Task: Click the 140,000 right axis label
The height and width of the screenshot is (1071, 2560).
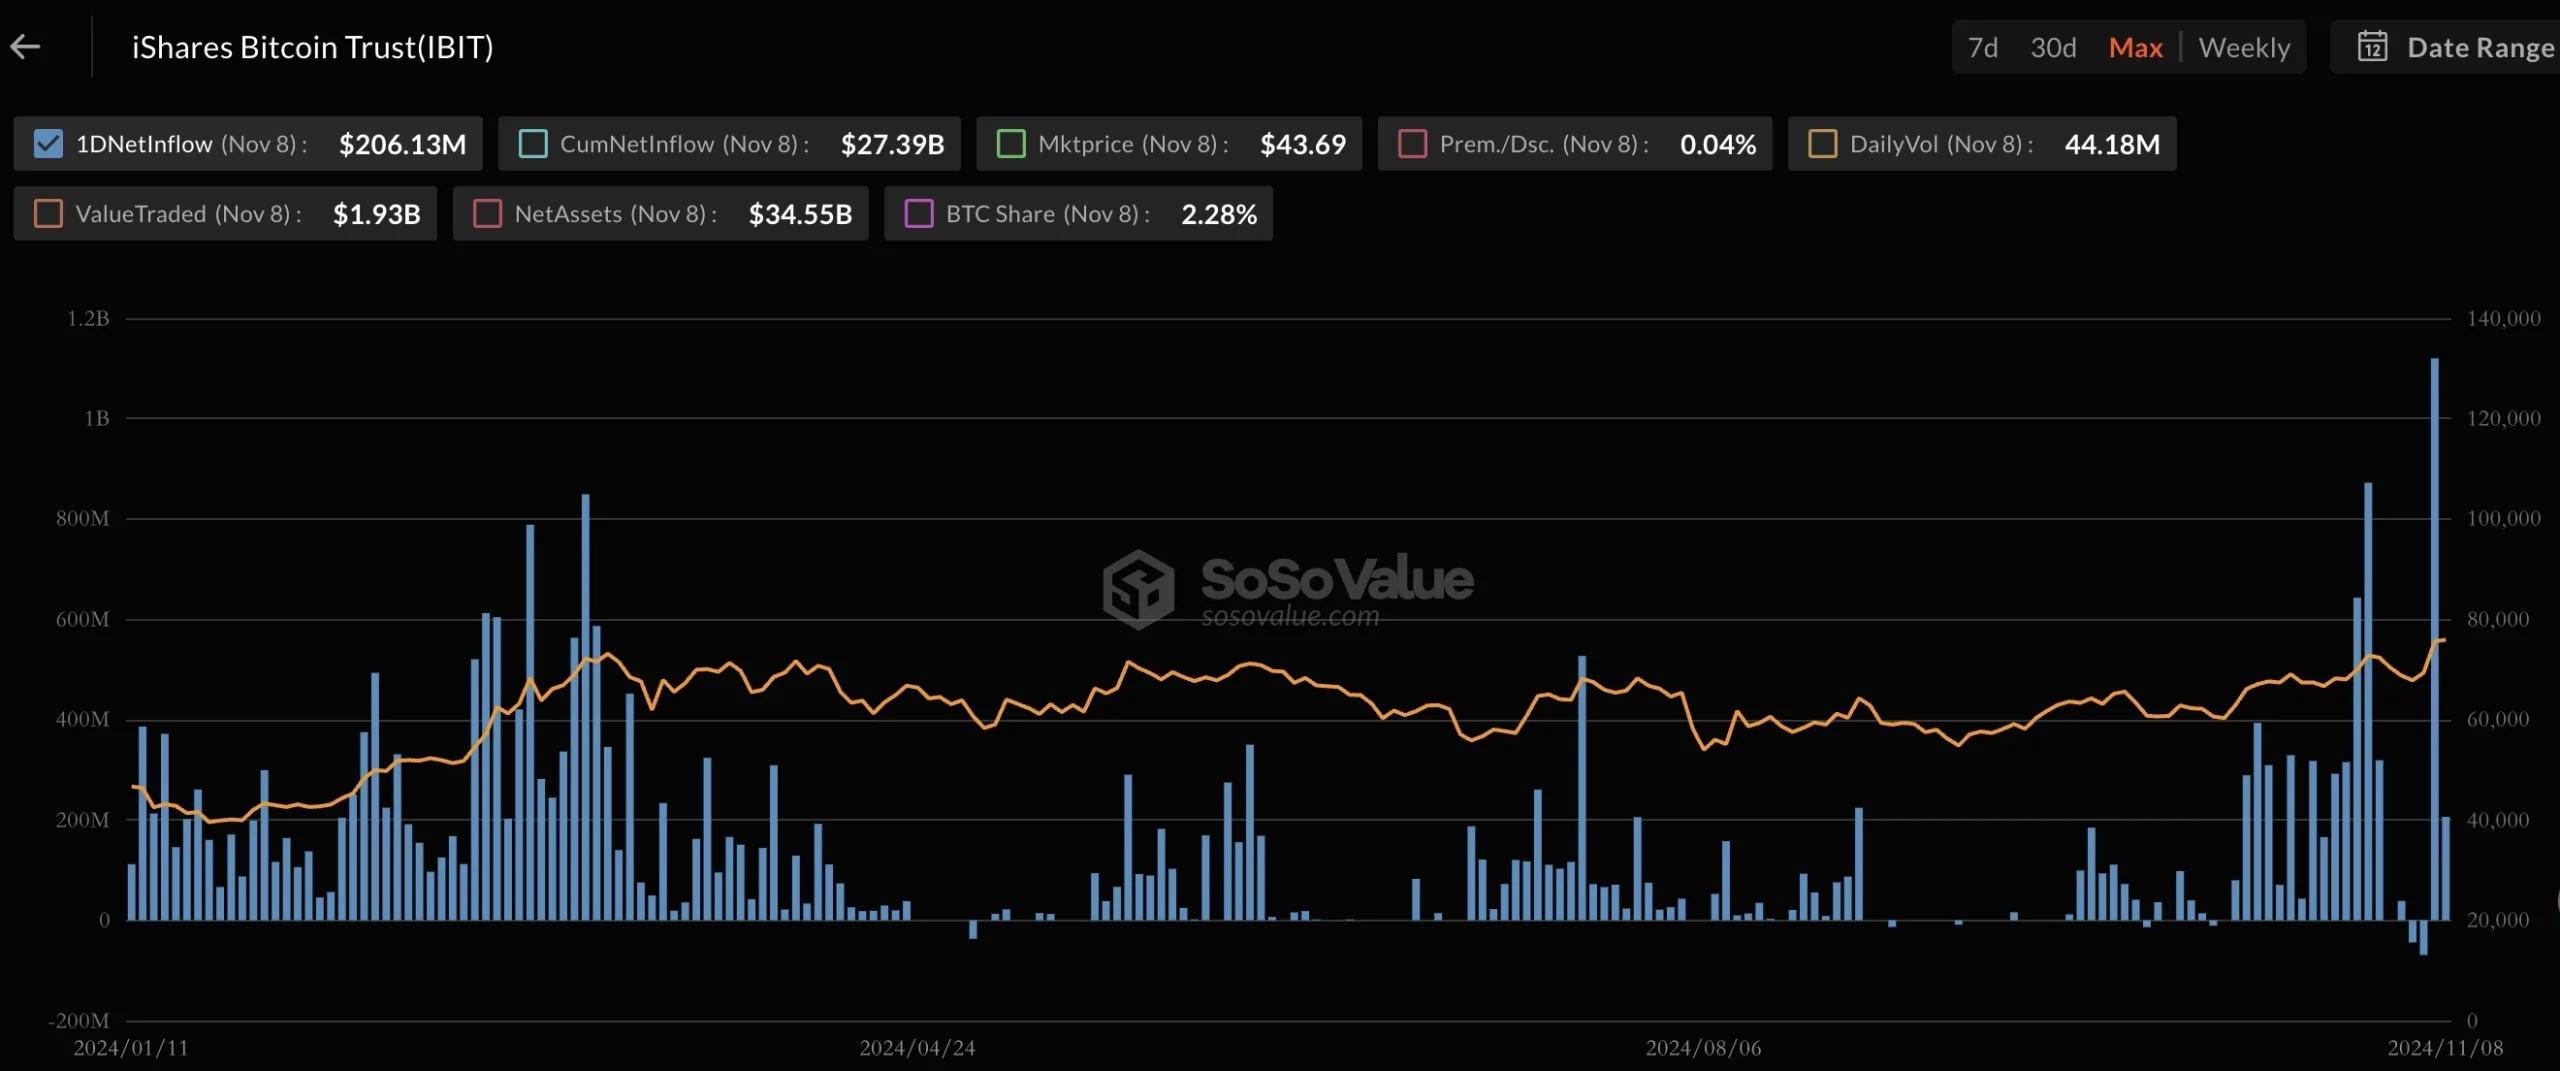Action: (x=2503, y=318)
